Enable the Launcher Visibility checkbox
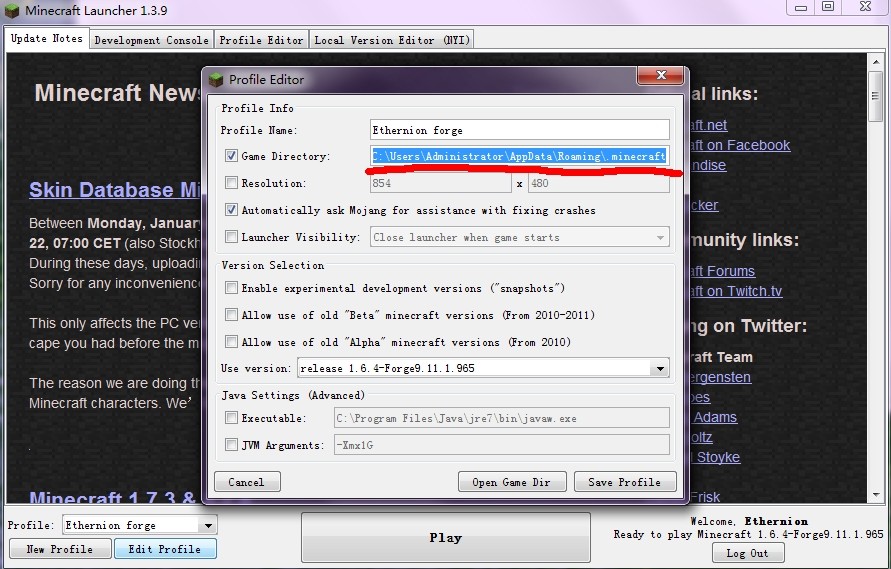This screenshot has height=569, width=891. point(231,236)
